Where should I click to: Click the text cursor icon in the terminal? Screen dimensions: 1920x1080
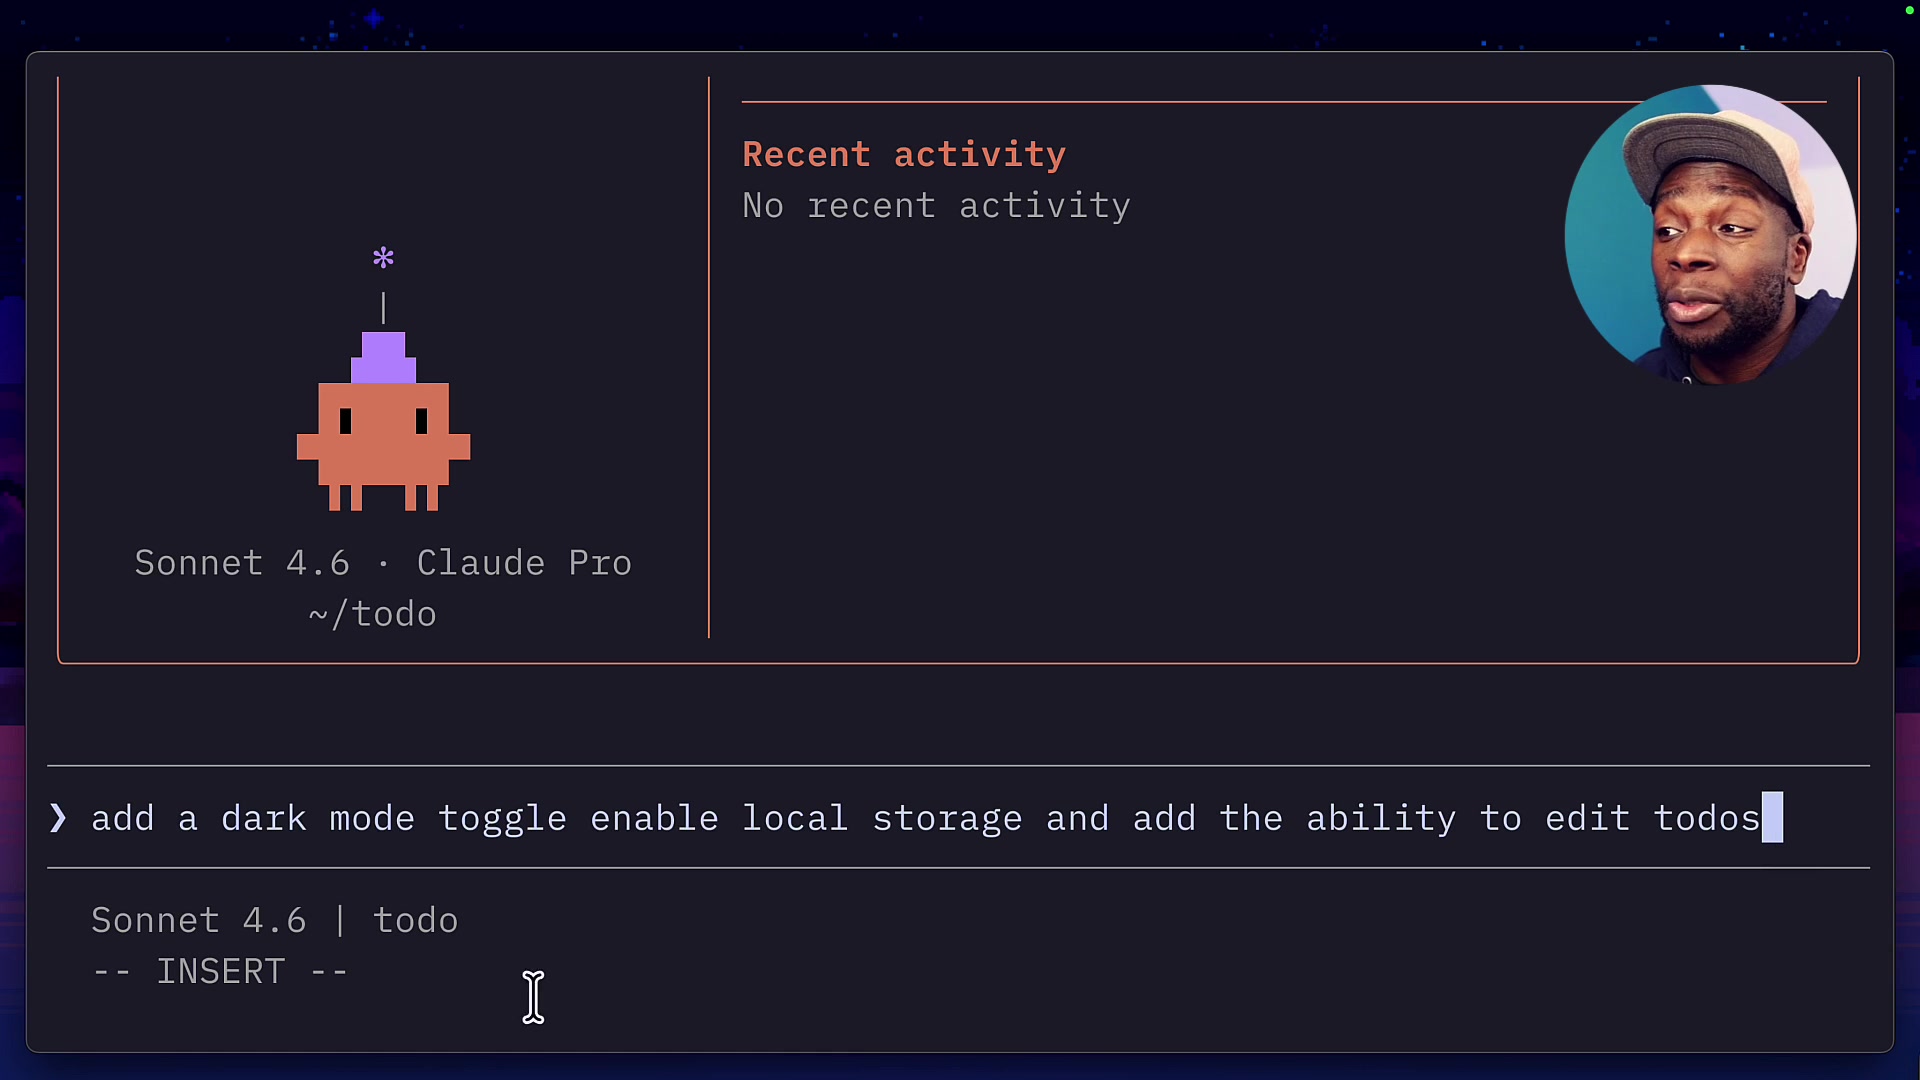click(534, 997)
